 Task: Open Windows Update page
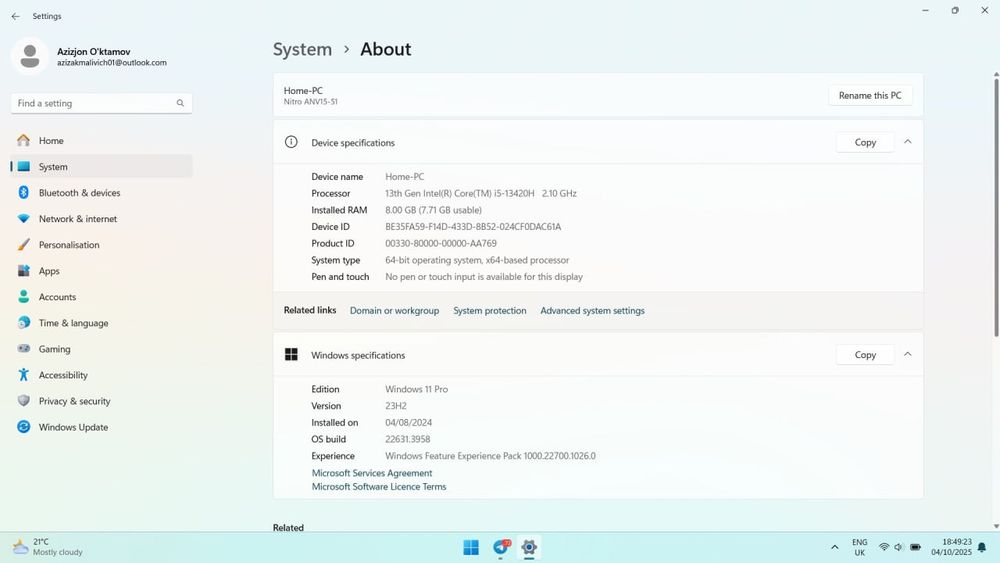(101, 427)
